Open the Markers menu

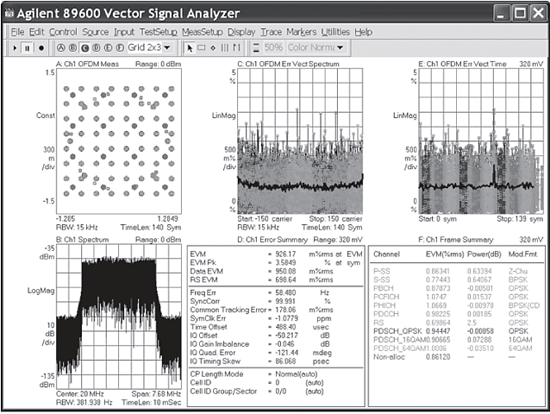301,32
